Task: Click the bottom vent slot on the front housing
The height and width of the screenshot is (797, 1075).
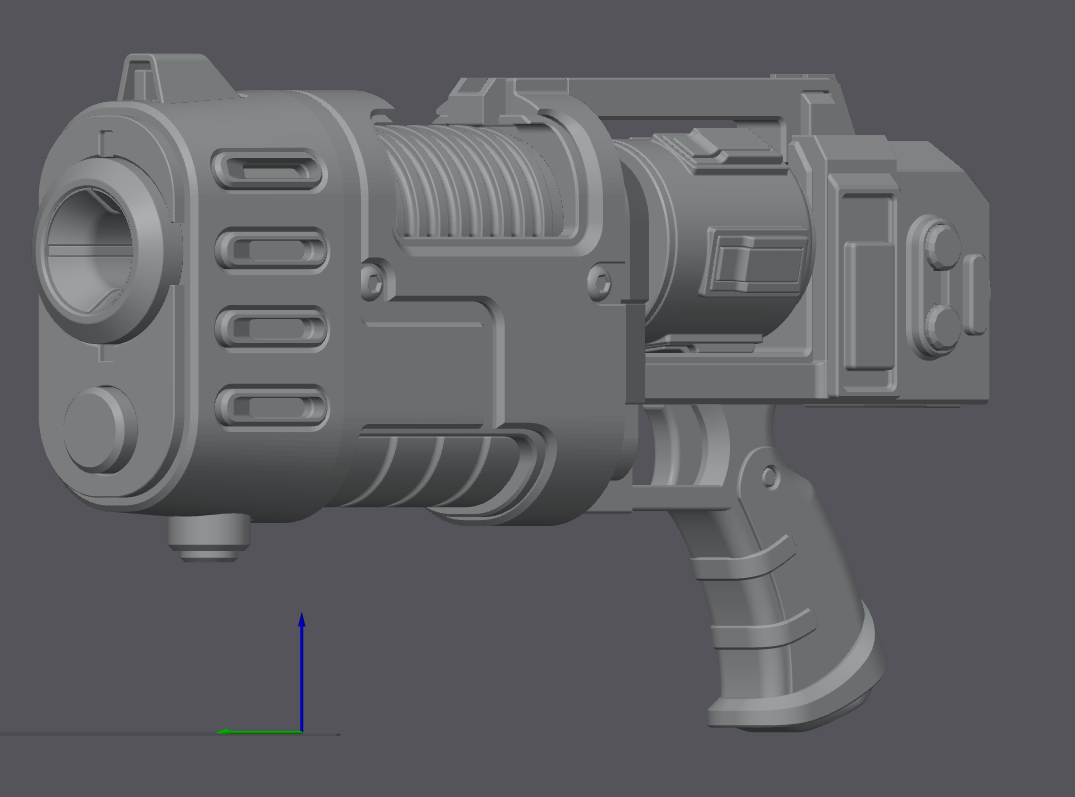Action: [275, 408]
